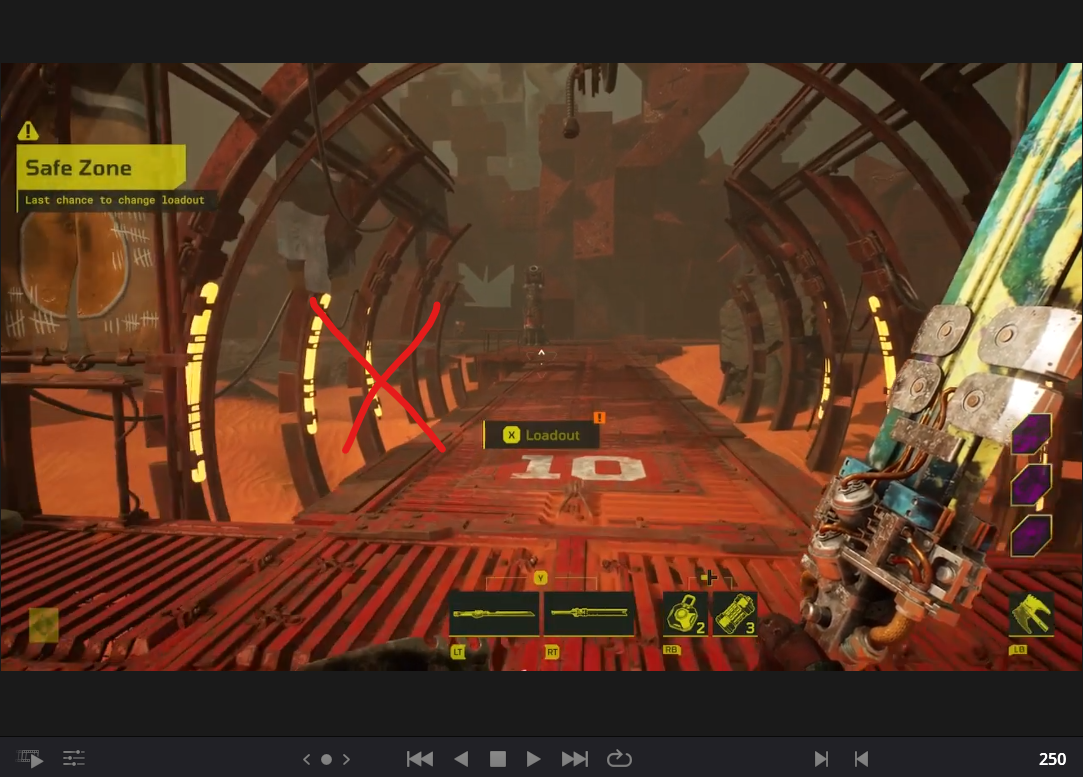
Task: Select the RT weapon slot
Action: (x=589, y=613)
